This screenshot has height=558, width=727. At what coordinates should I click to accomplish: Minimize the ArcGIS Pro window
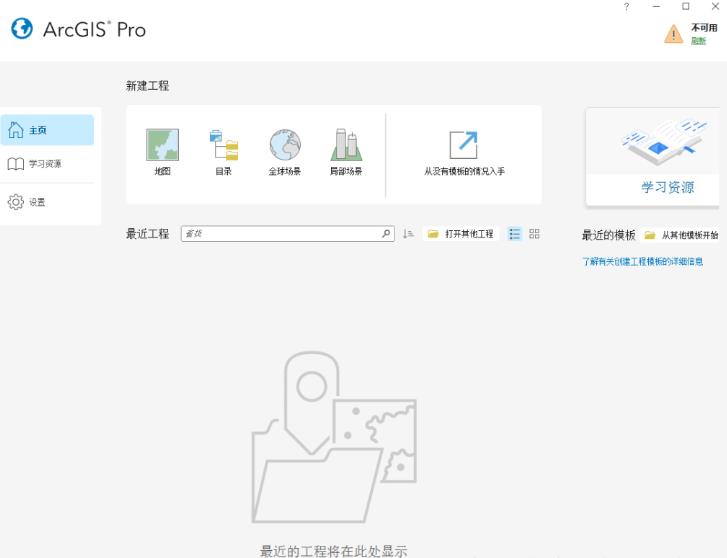656,6
